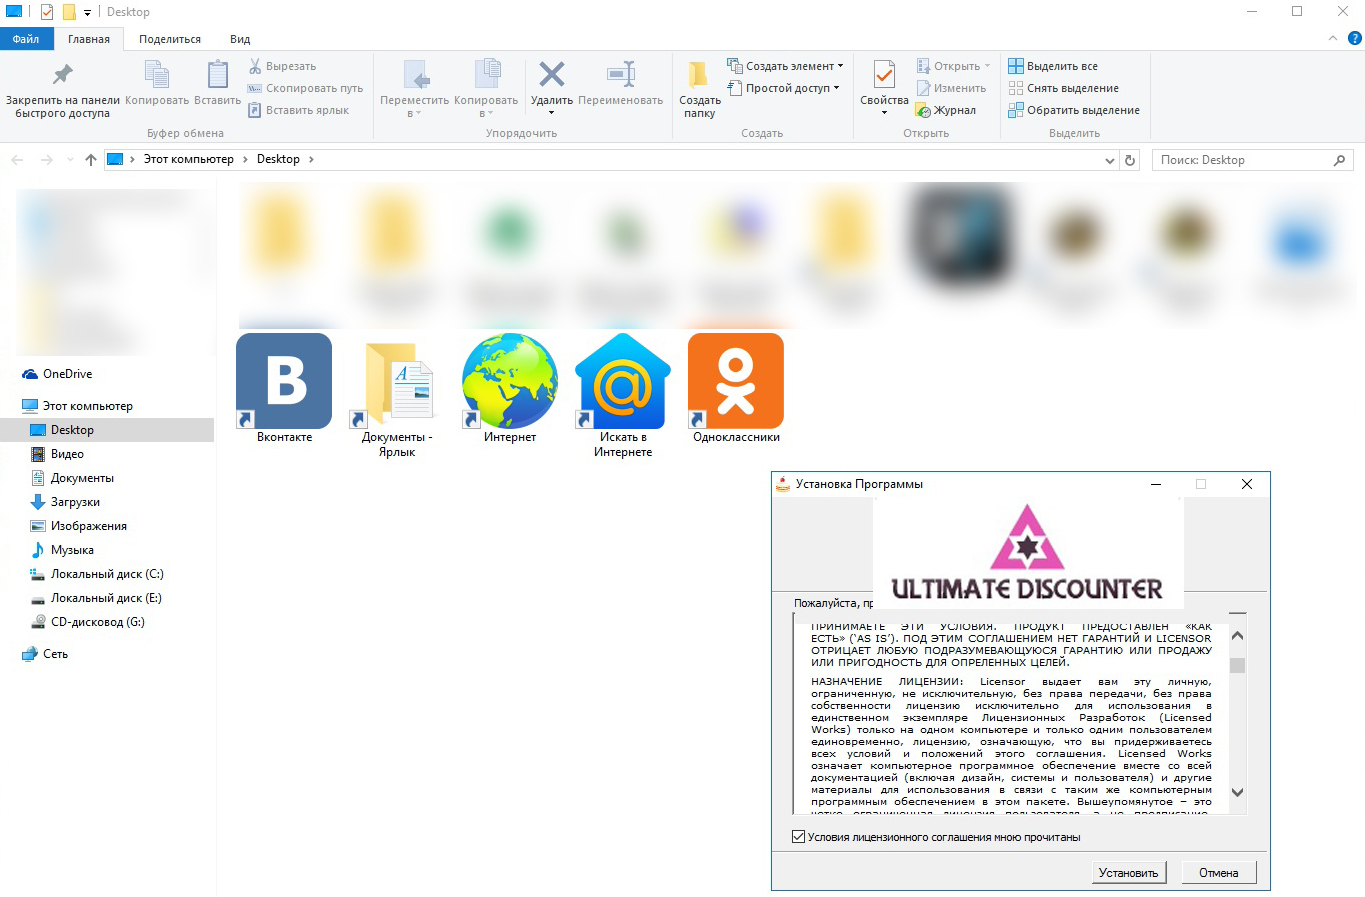Open the Файл tab

(x=26, y=39)
